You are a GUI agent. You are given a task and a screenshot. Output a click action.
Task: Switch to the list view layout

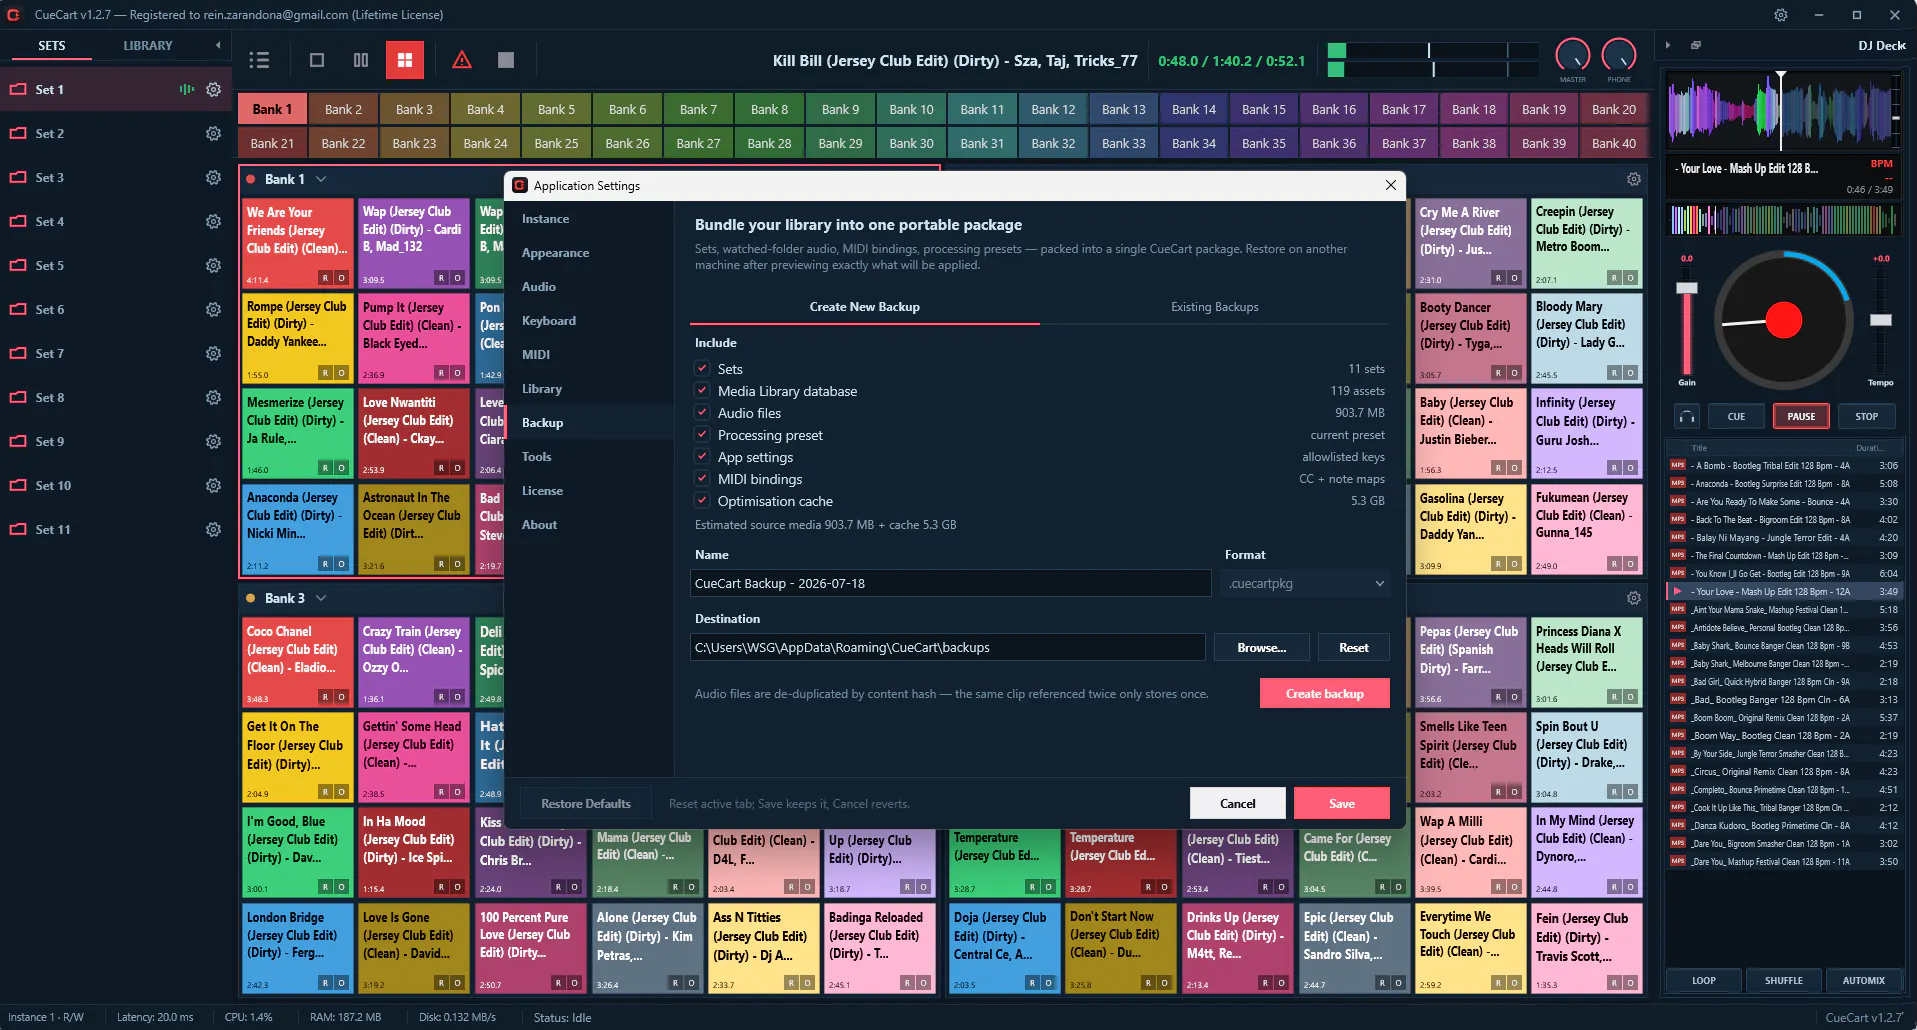click(259, 60)
